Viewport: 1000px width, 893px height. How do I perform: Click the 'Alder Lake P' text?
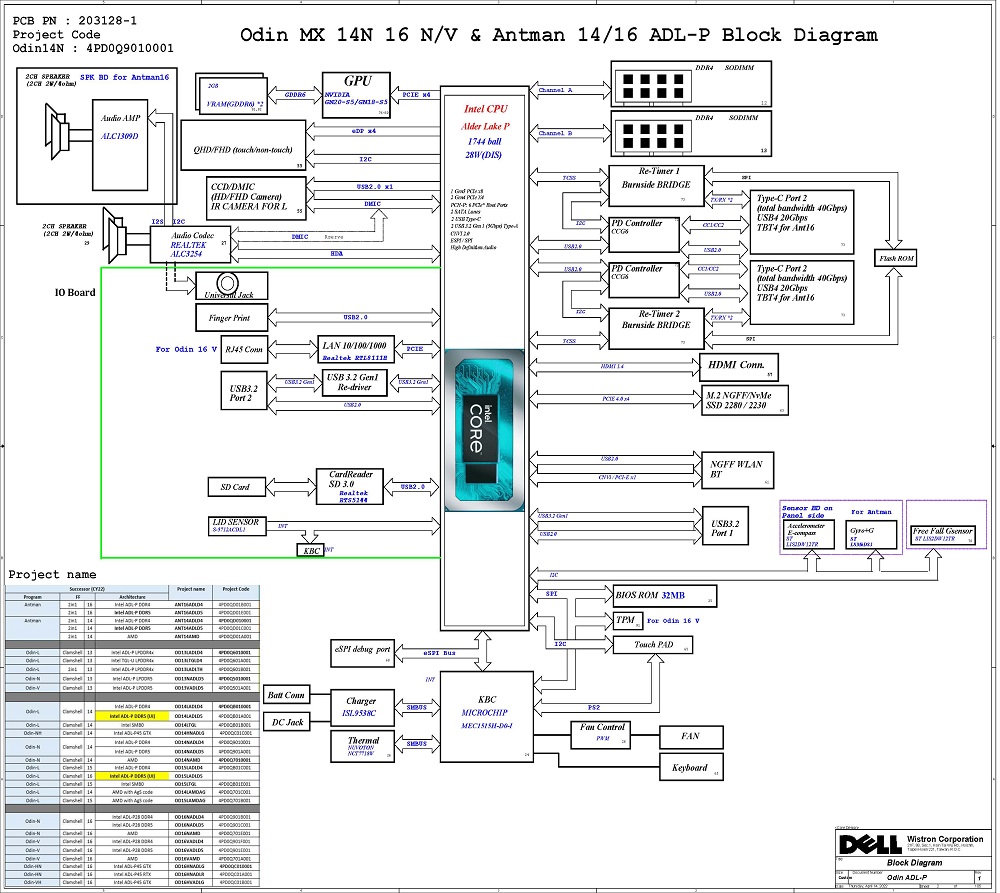[x=485, y=126]
